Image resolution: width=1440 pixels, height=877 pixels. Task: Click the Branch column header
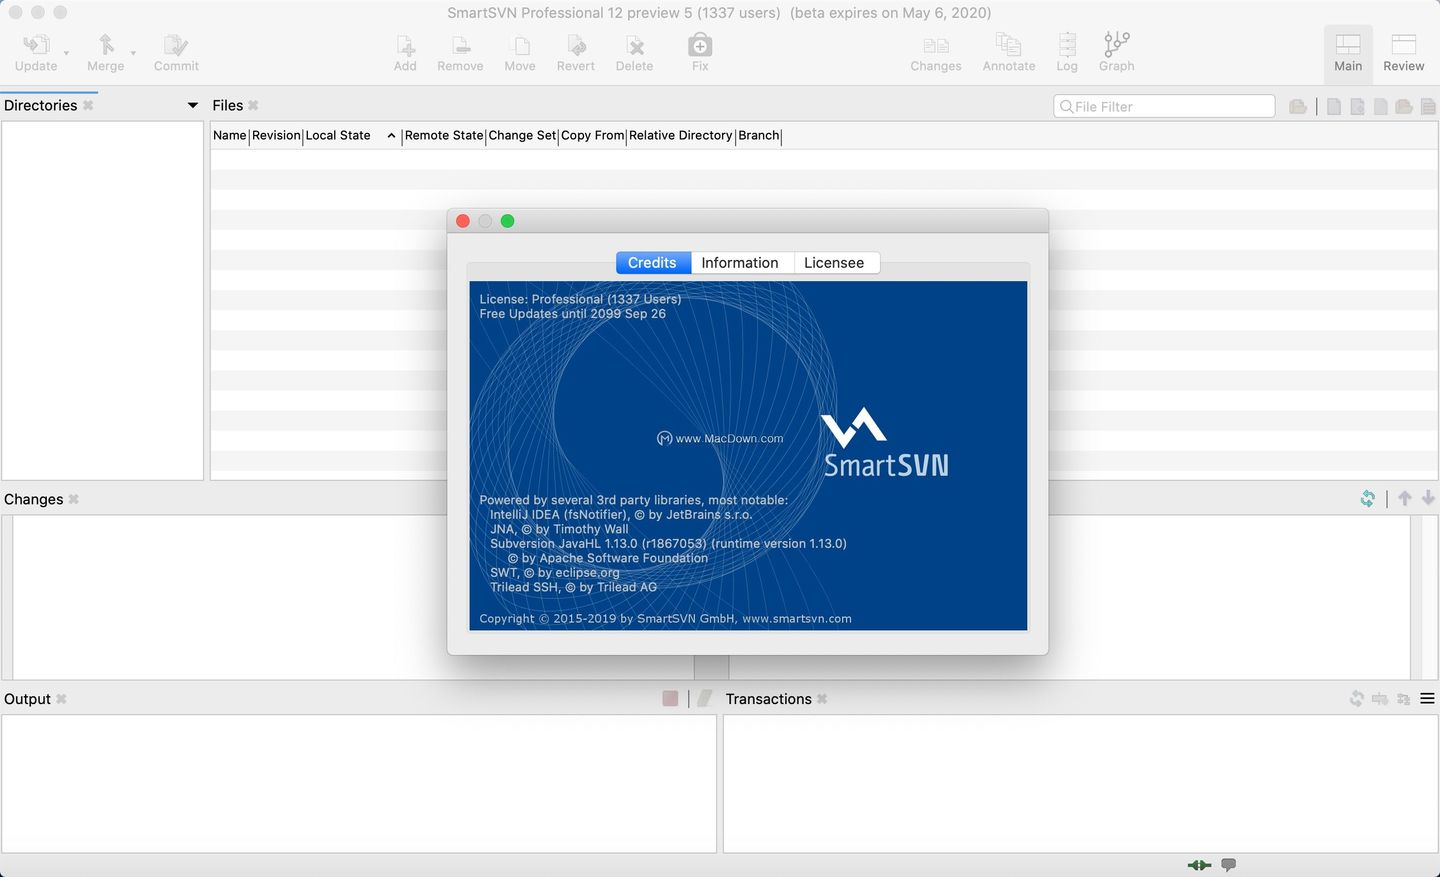coord(759,135)
